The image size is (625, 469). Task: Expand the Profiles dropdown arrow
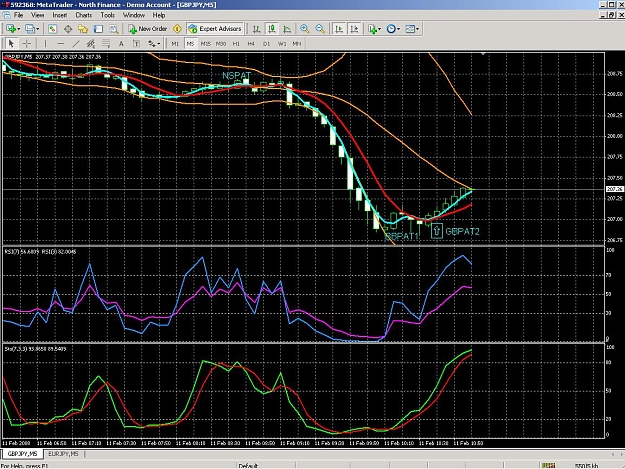37,29
